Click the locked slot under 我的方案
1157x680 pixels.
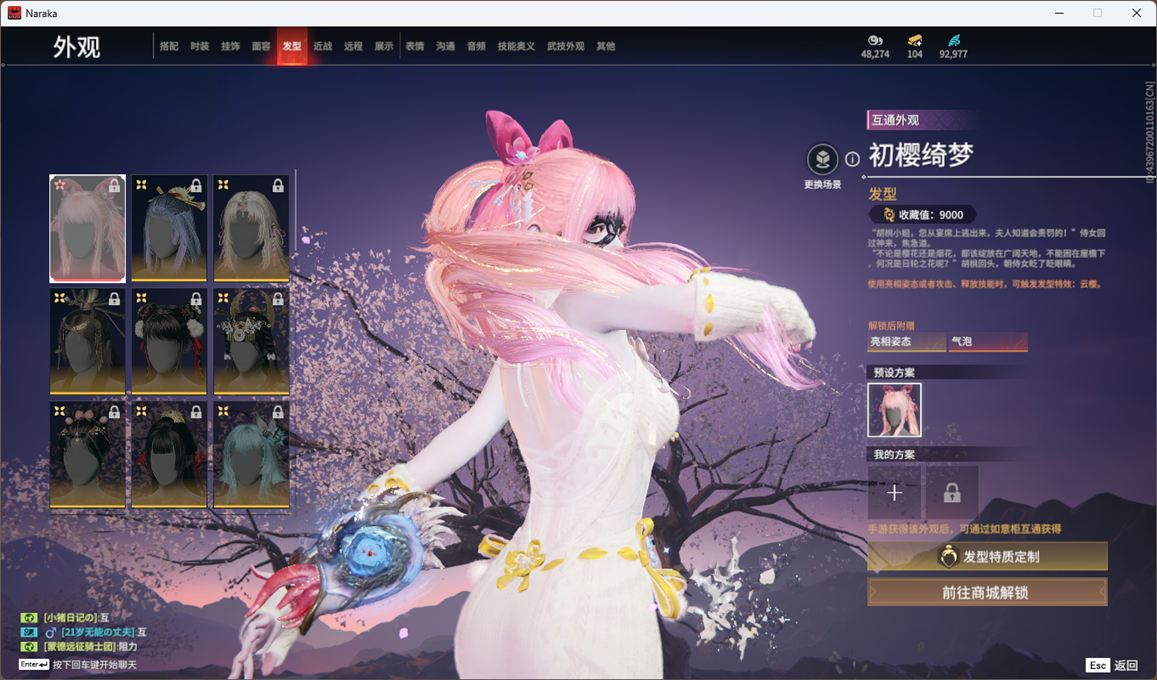pyautogui.click(x=952, y=492)
